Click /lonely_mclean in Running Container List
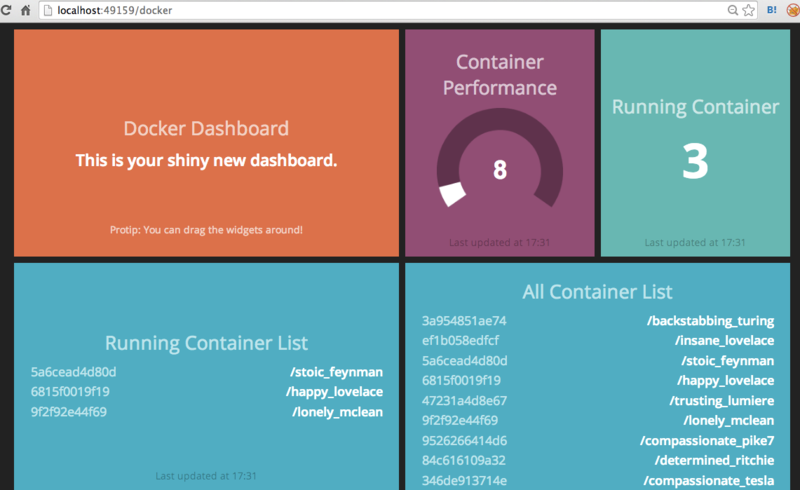Image resolution: width=800 pixels, height=490 pixels. pyautogui.click(x=338, y=412)
